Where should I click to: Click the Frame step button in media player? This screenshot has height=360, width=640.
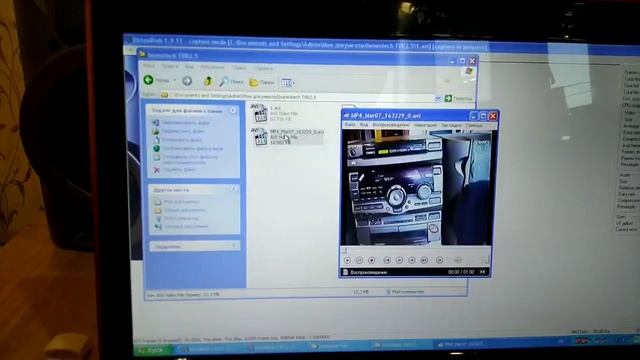[440, 260]
